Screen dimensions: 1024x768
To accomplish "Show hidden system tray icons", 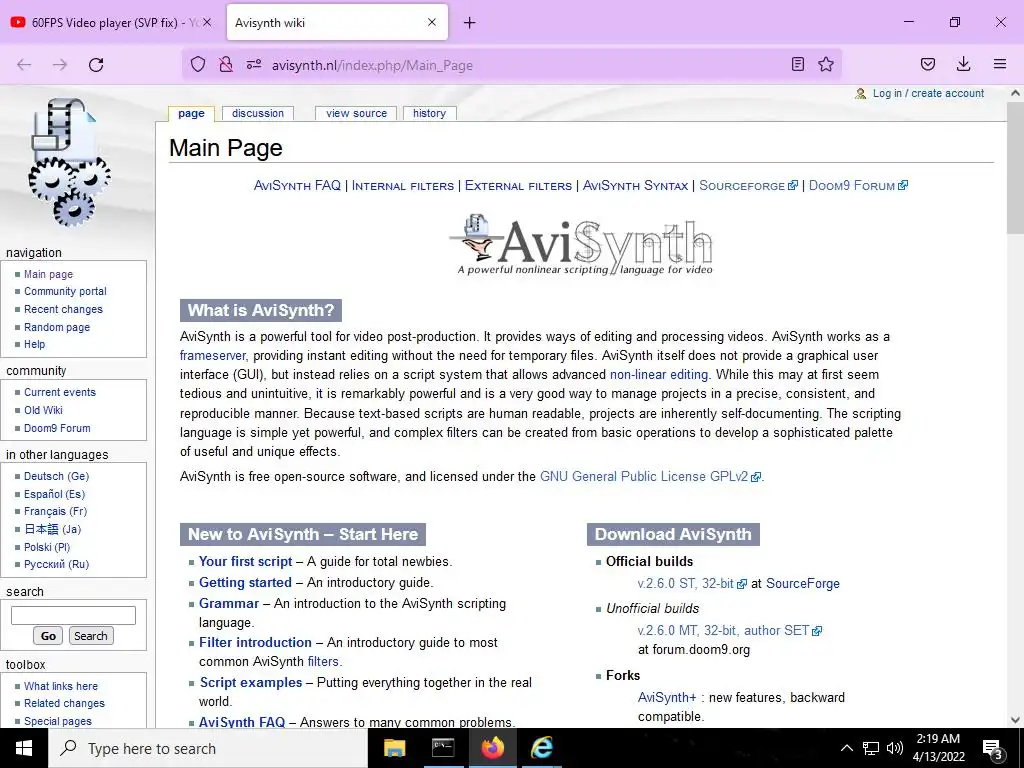I will click(x=846, y=748).
